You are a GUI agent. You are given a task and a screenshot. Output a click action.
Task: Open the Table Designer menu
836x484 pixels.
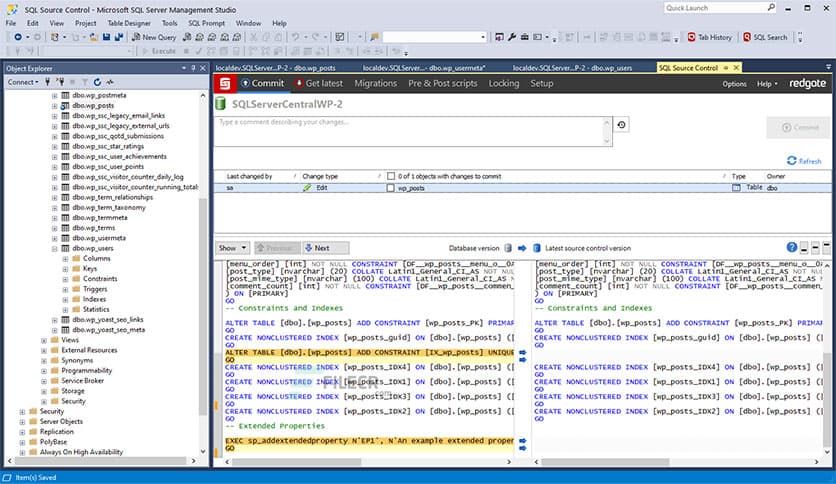pyautogui.click(x=129, y=23)
